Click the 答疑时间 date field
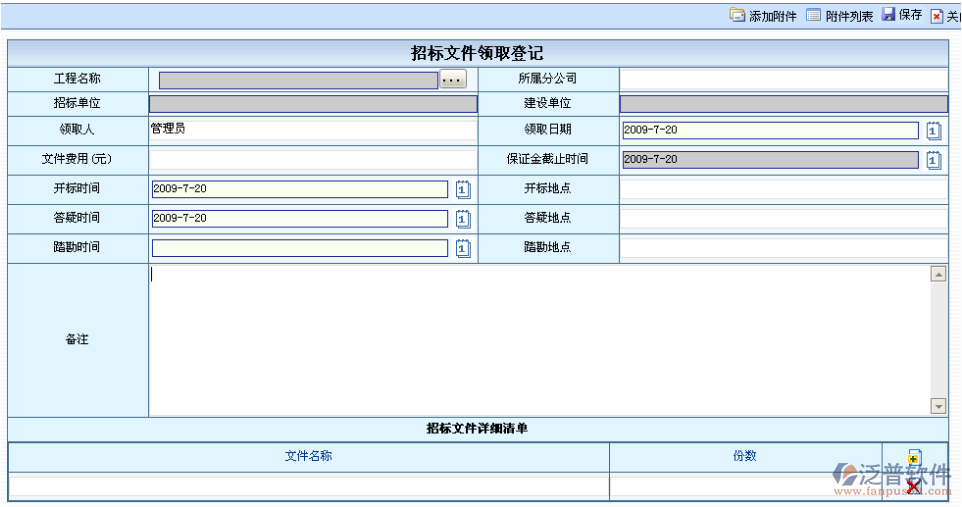The width and height of the screenshot is (962, 507). click(300, 219)
